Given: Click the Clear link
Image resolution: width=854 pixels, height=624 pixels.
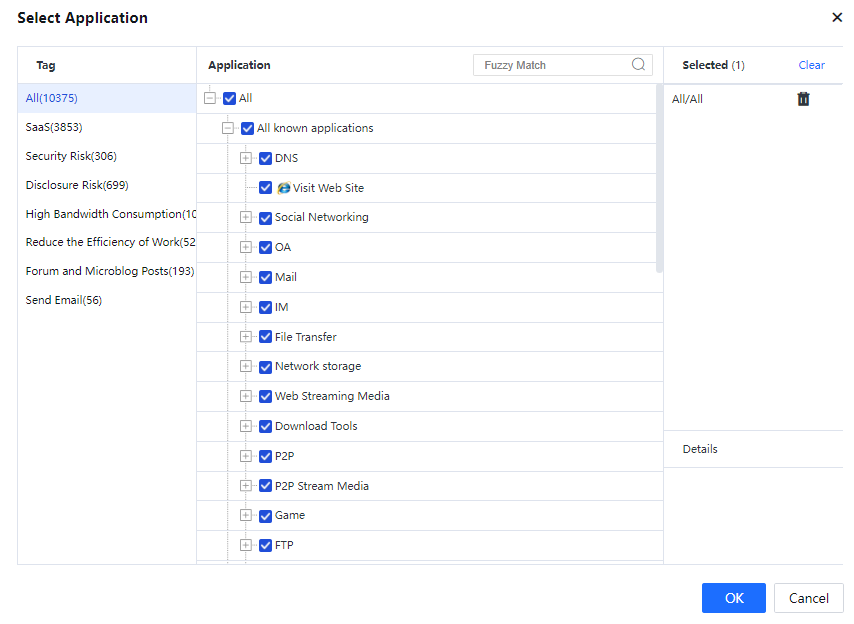Looking at the screenshot, I should 811,65.
